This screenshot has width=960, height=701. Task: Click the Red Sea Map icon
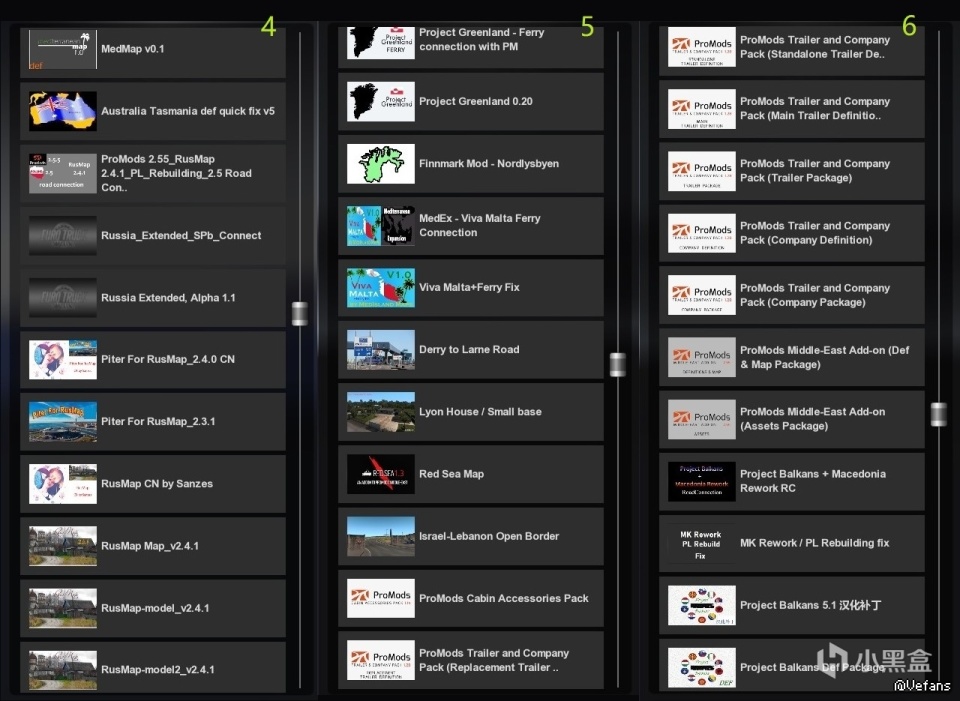381,474
